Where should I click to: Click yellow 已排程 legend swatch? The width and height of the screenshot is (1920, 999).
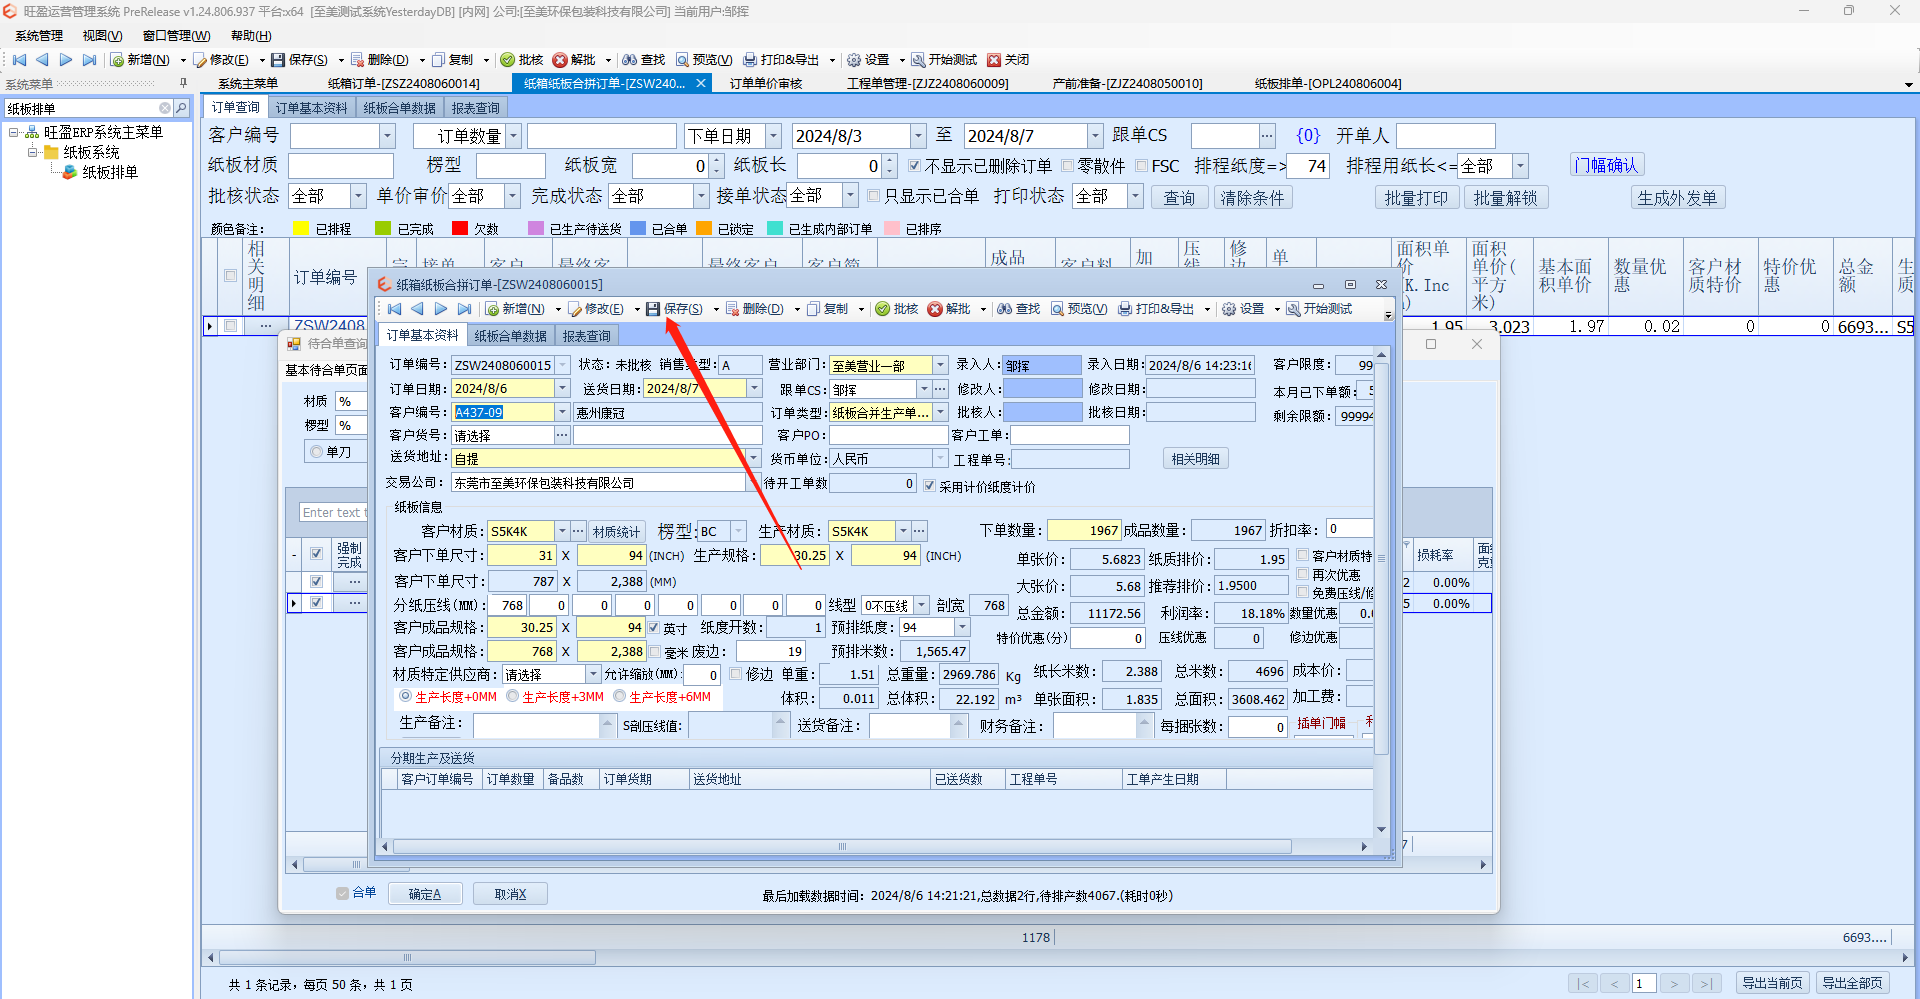click(x=301, y=229)
